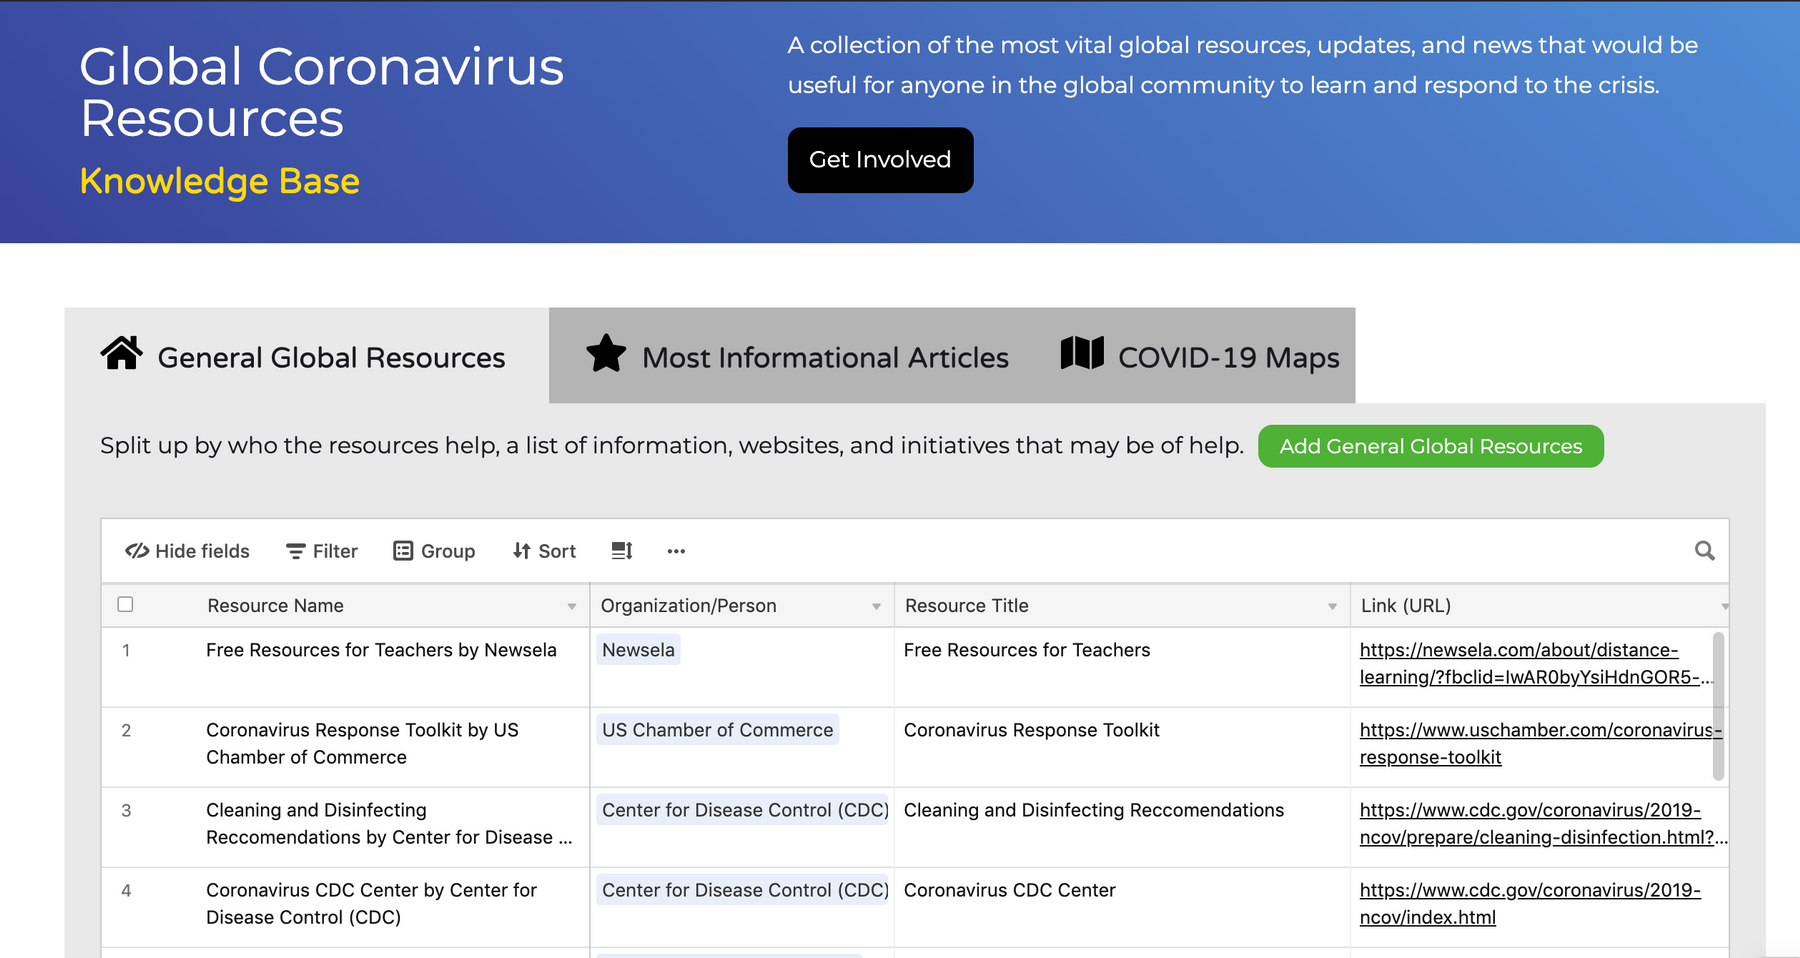Switch to the COVID-19 Maps tab
The height and width of the screenshot is (958, 1800).
(1200, 357)
